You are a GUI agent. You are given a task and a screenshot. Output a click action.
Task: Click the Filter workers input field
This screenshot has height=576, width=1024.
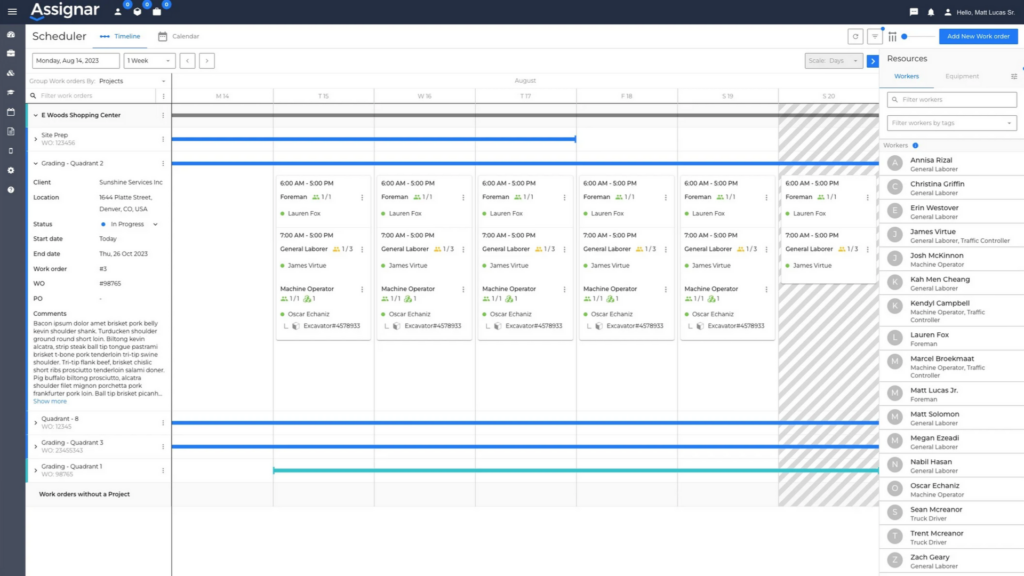950,99
